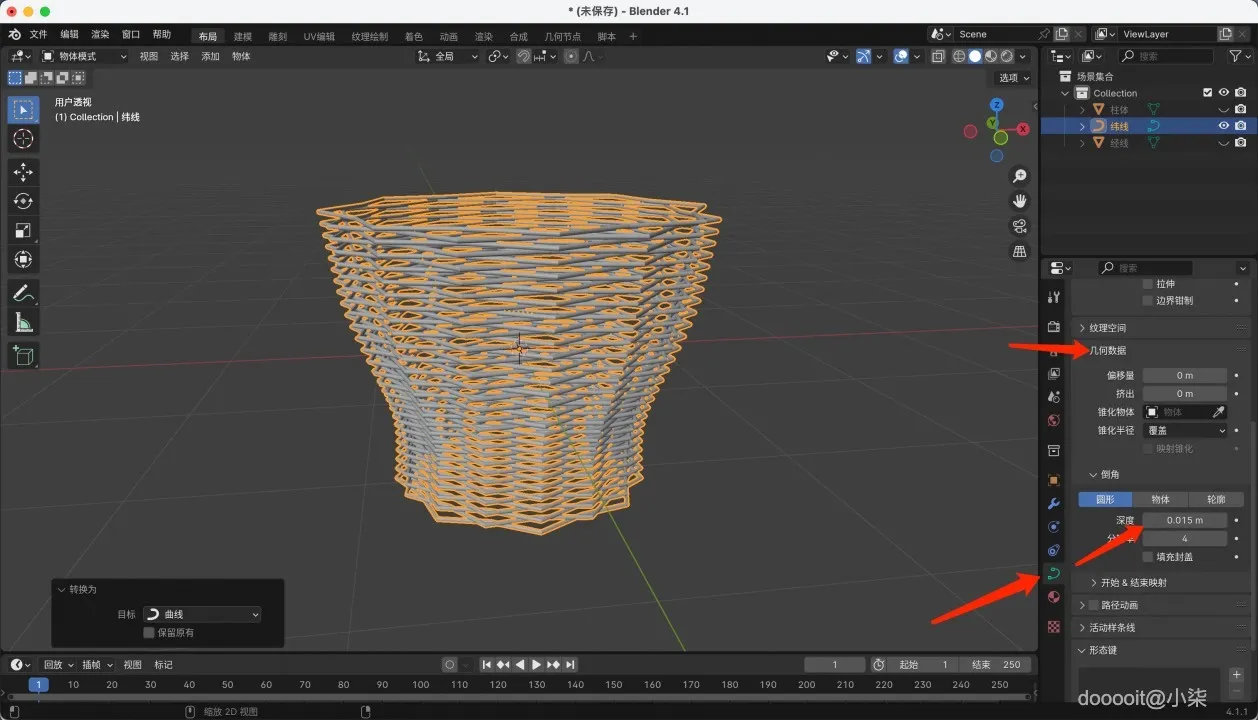
Task: Activate the Cursor tool
Action: point(23,138)
